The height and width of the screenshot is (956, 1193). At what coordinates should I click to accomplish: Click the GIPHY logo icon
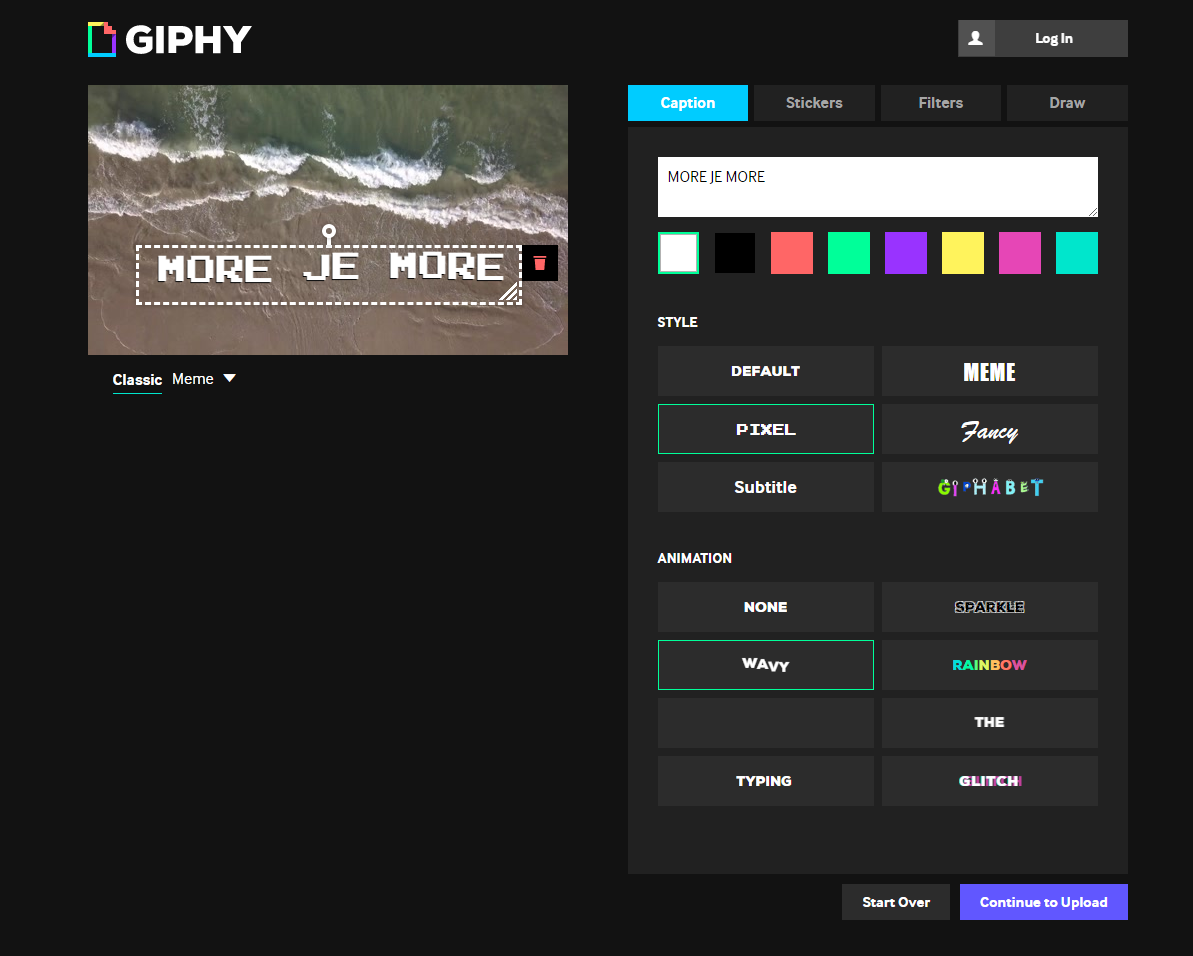point(102,40)
